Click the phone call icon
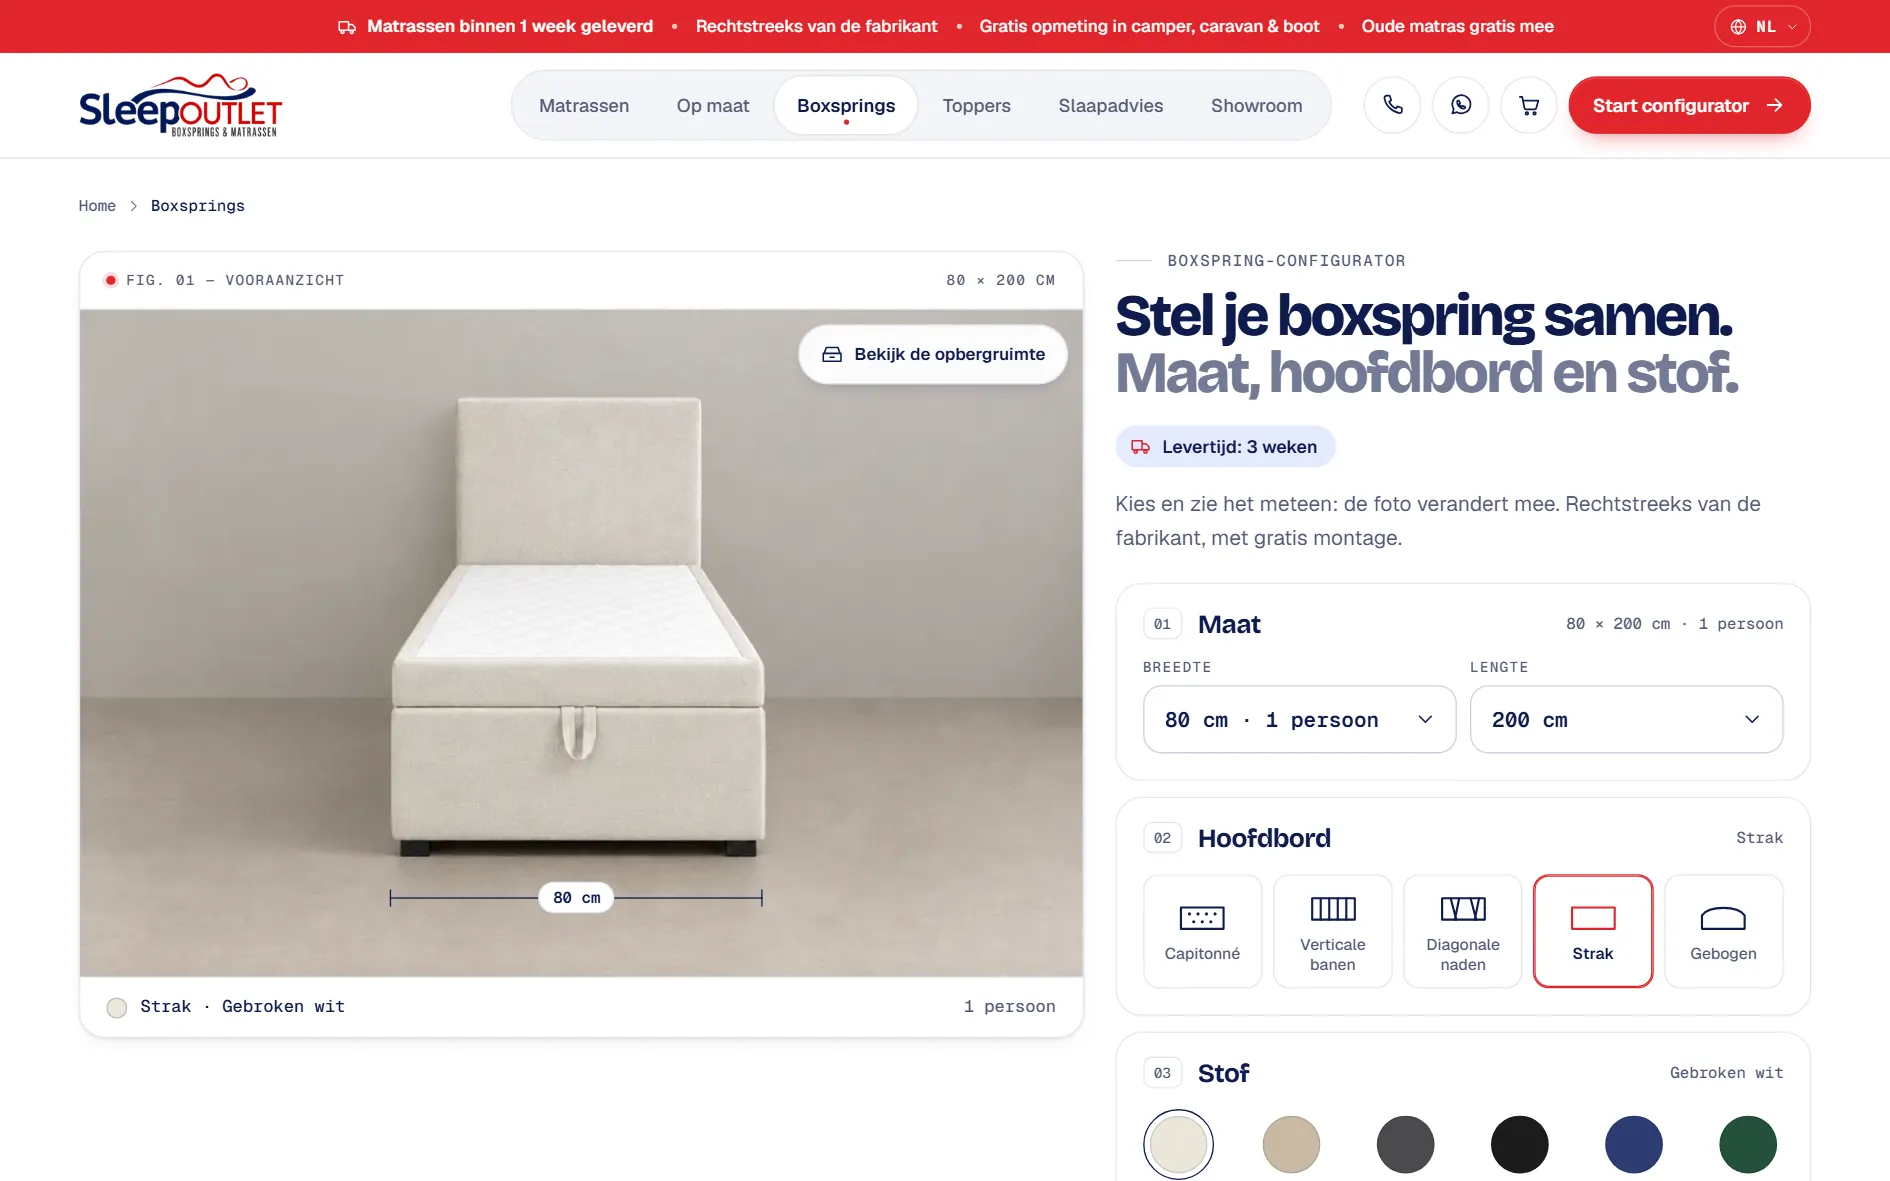1890x1181 pixels. point(1392,105)
